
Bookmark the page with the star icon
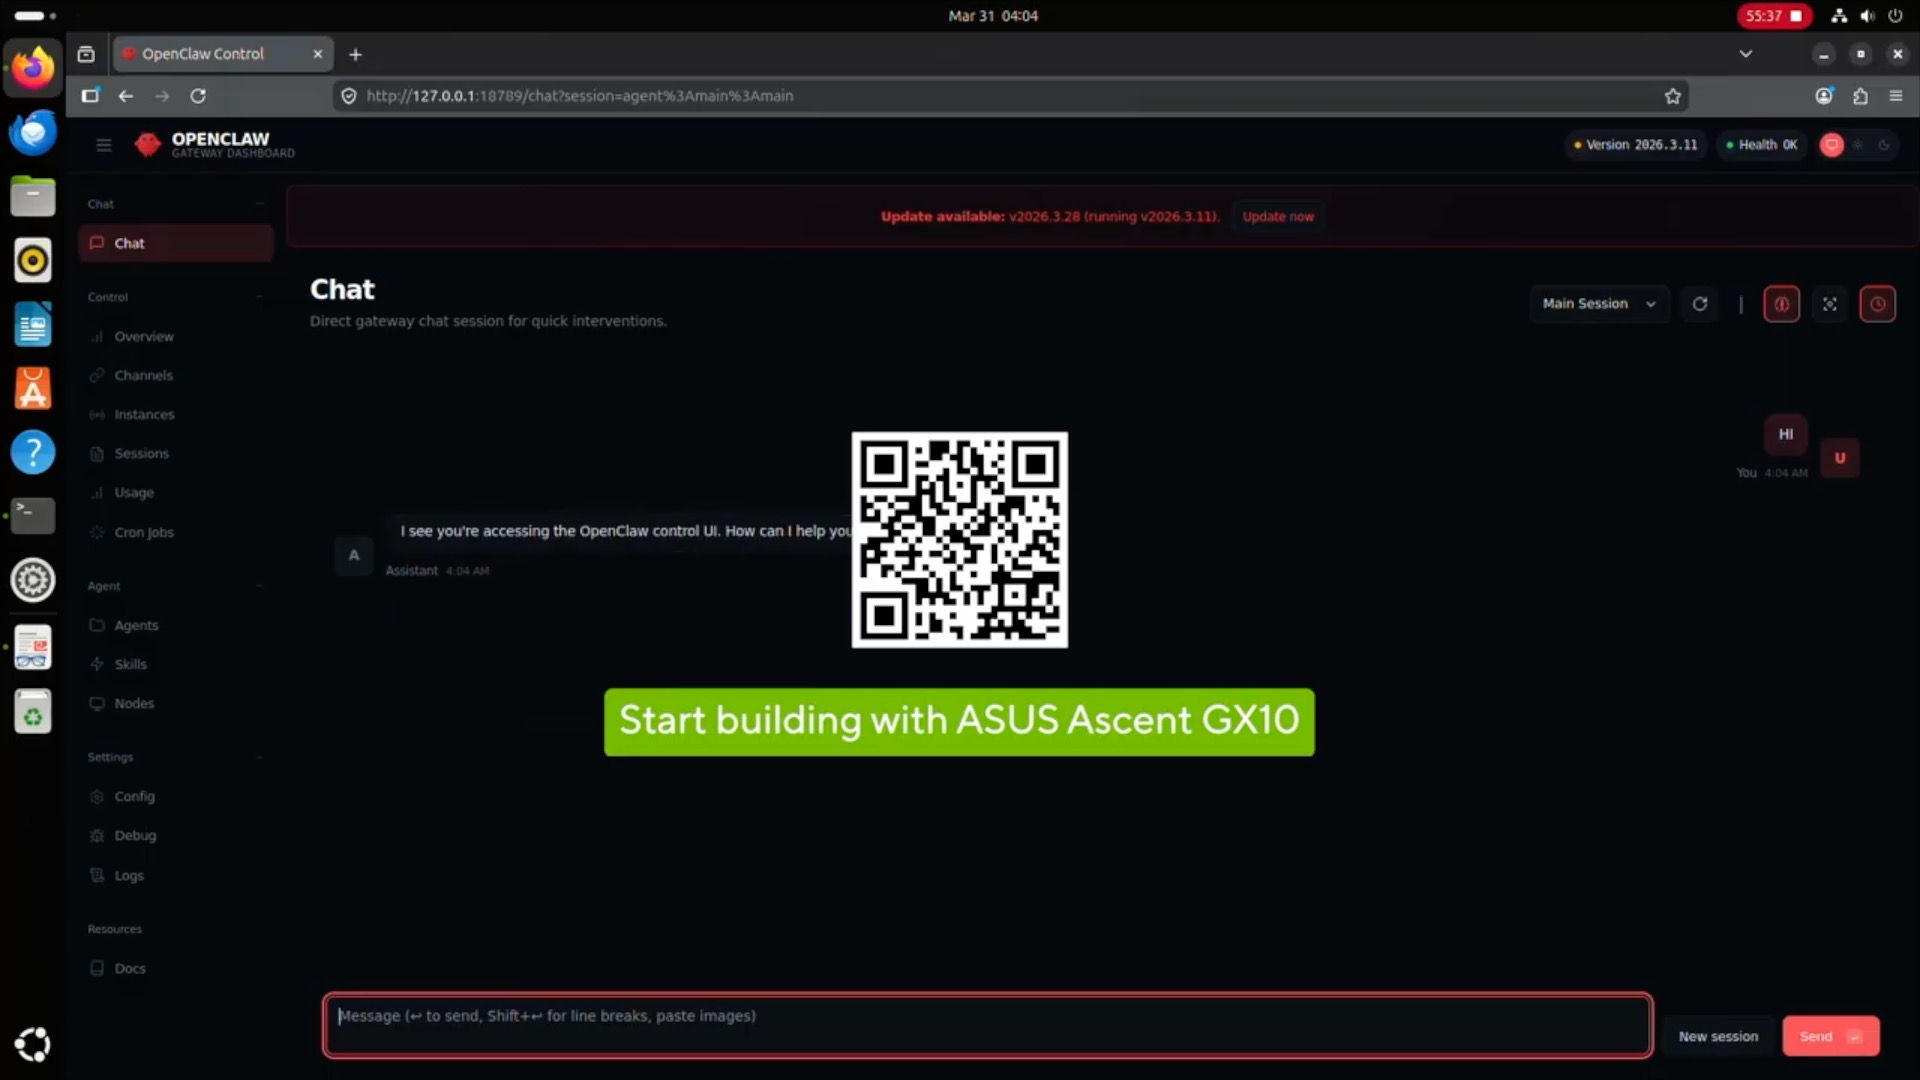tap(1672, 96)
